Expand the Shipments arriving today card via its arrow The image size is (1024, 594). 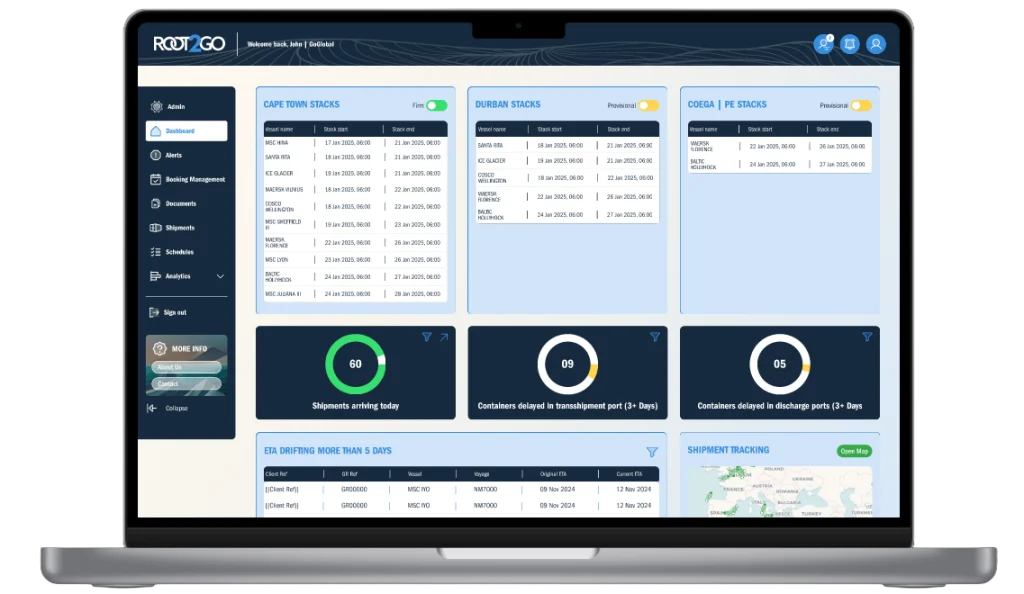coord(444,337)
